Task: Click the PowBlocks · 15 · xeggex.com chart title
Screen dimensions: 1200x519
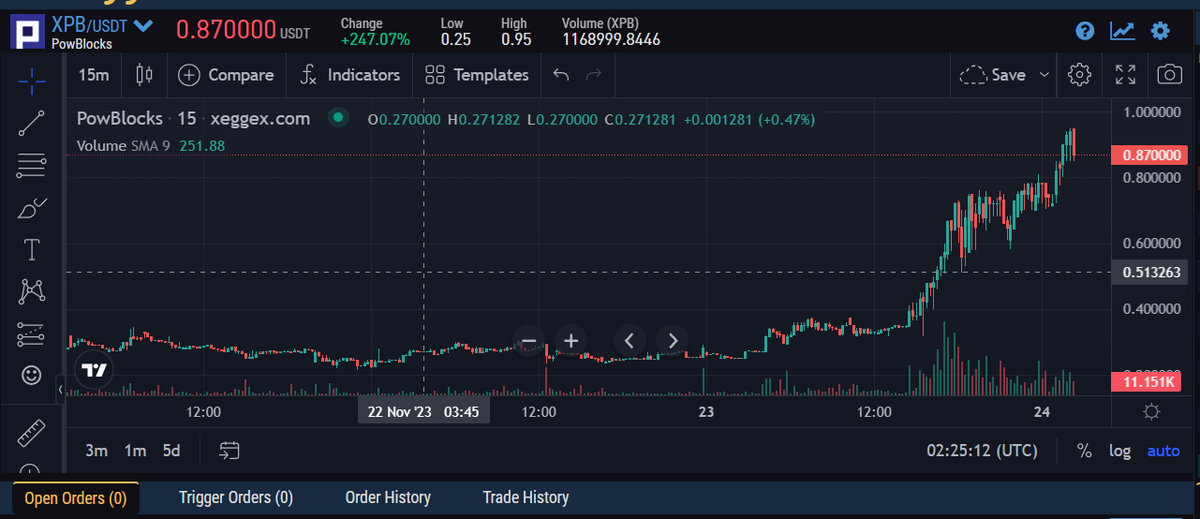Action: click(x=194, y=118)
